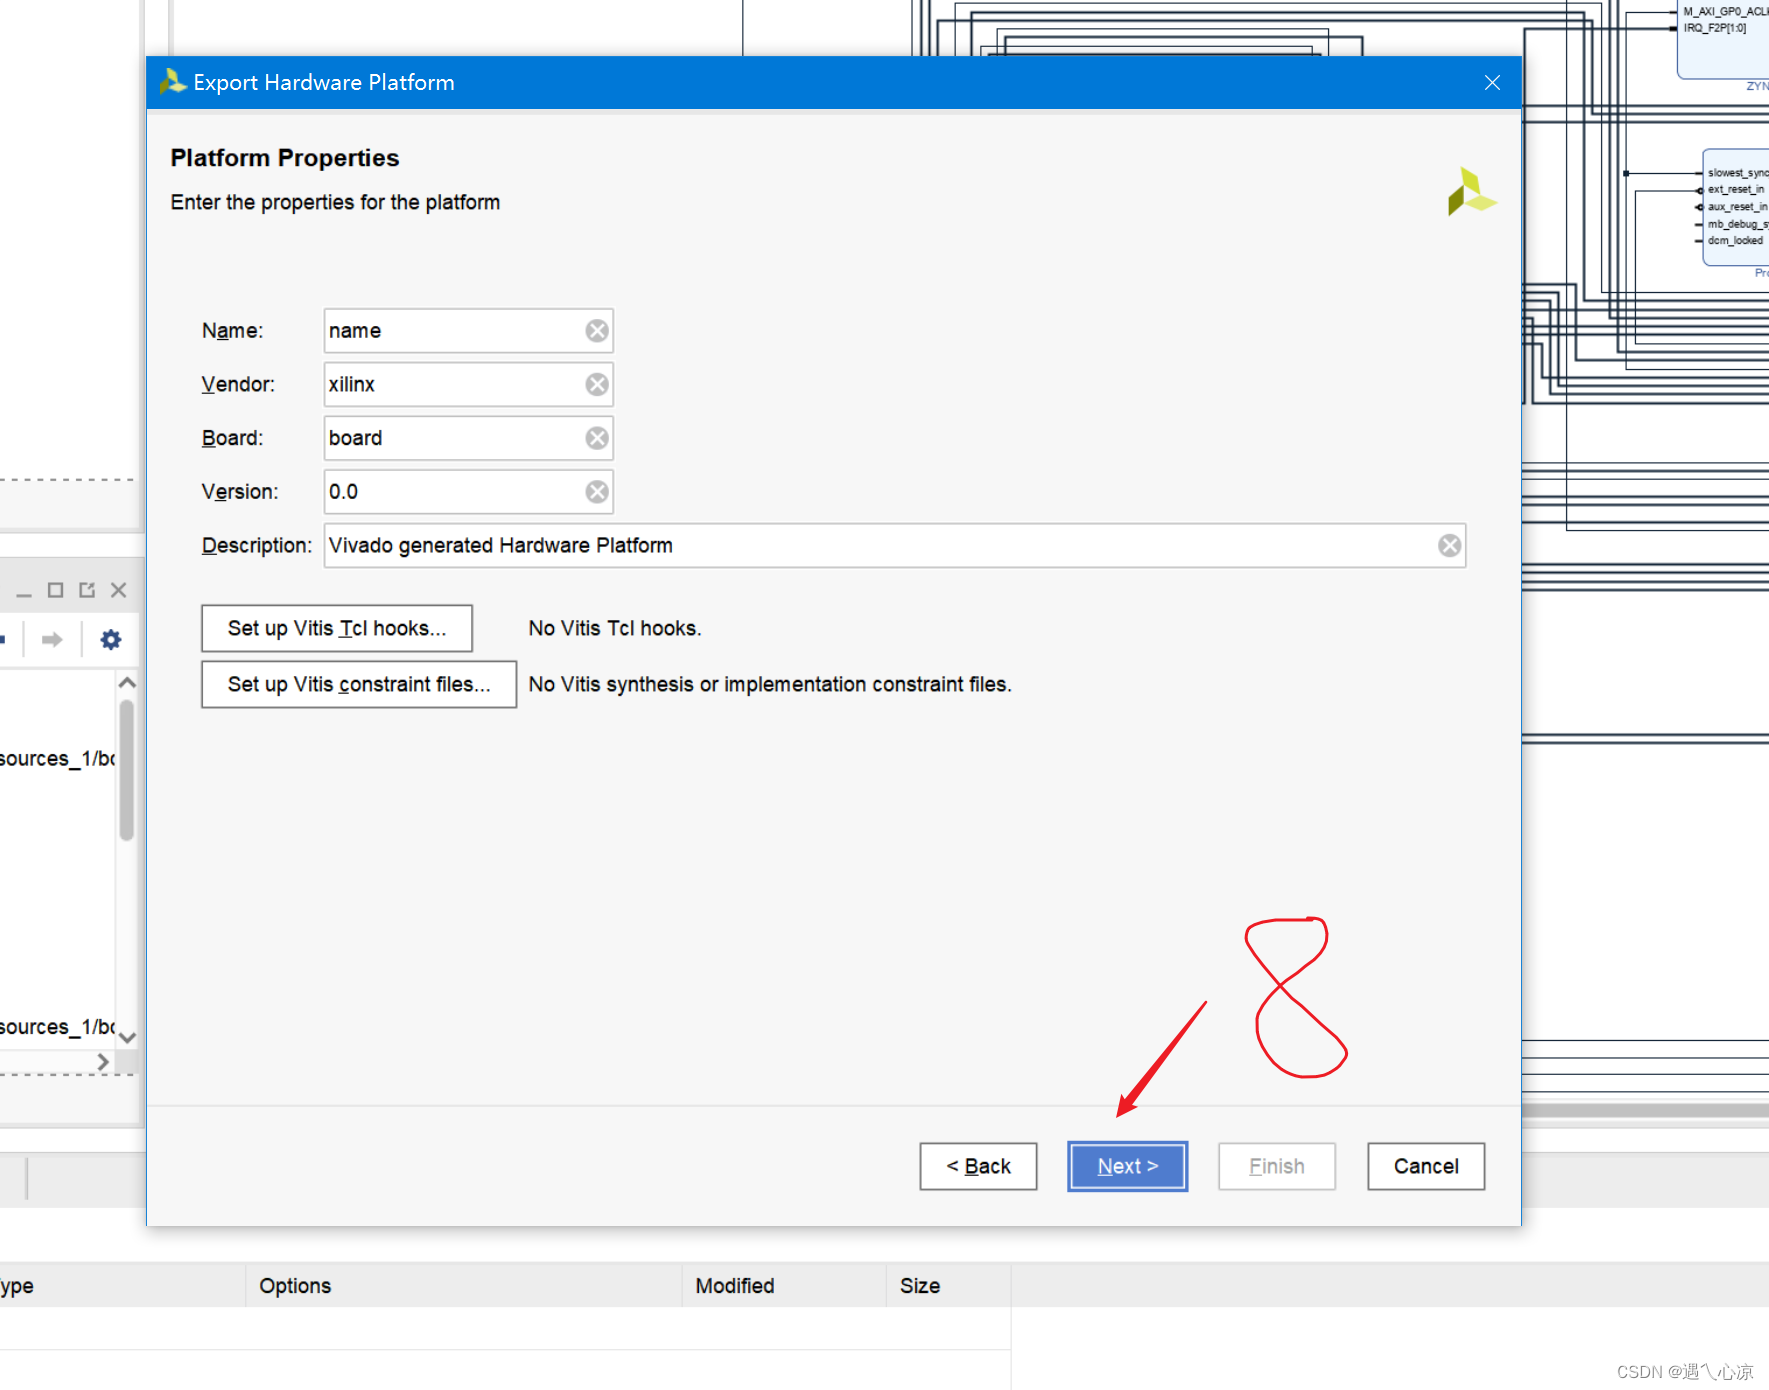Clear the Vendor field with its X icon
This screenshot has height=1390, width=1769.
pos(597,385)
